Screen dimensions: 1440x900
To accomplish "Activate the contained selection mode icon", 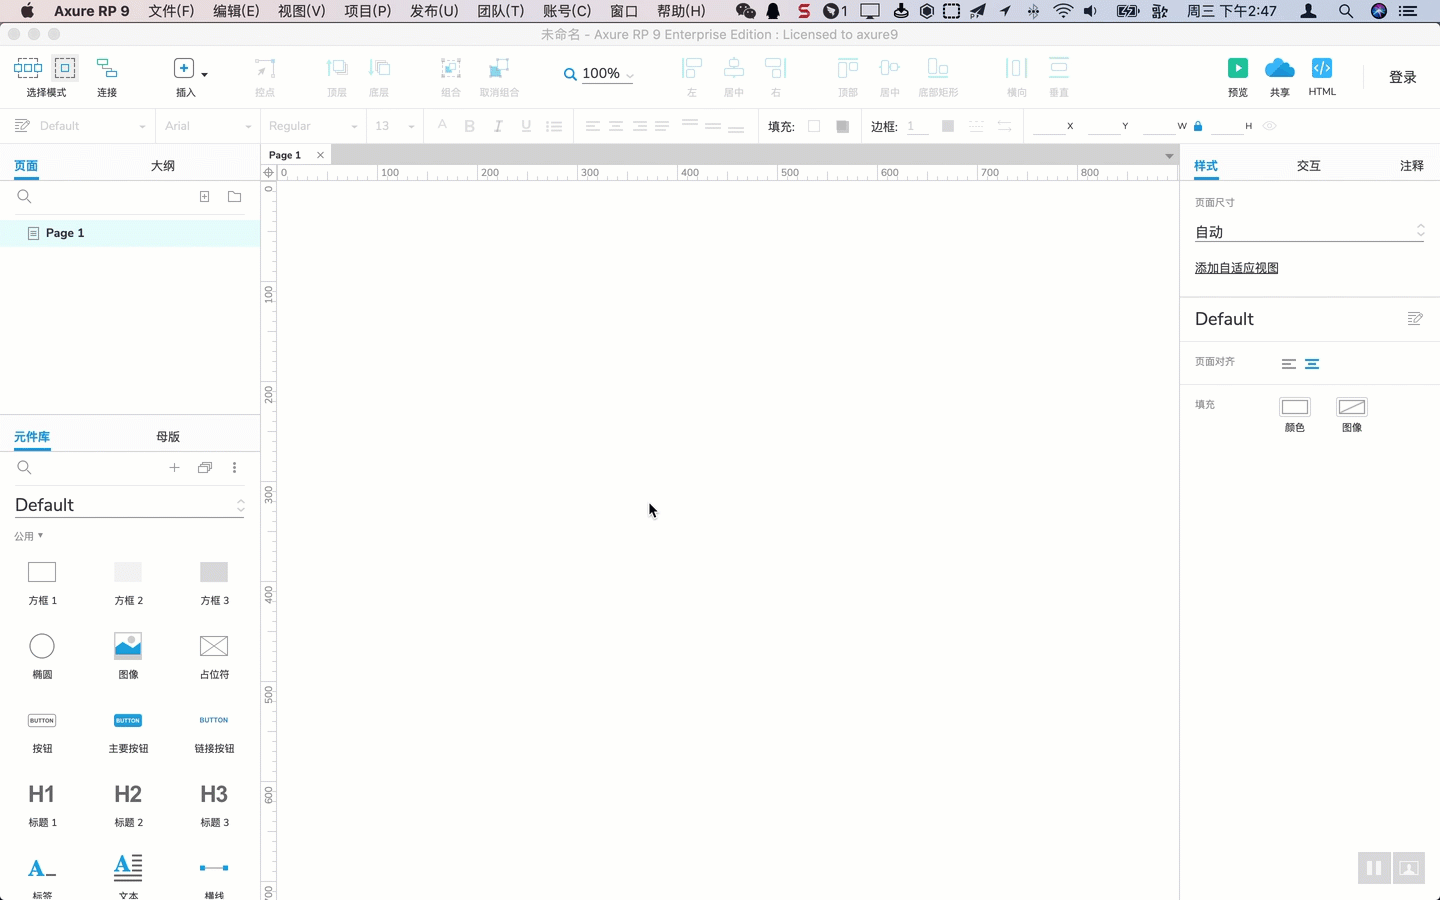I will coord(65,68).
